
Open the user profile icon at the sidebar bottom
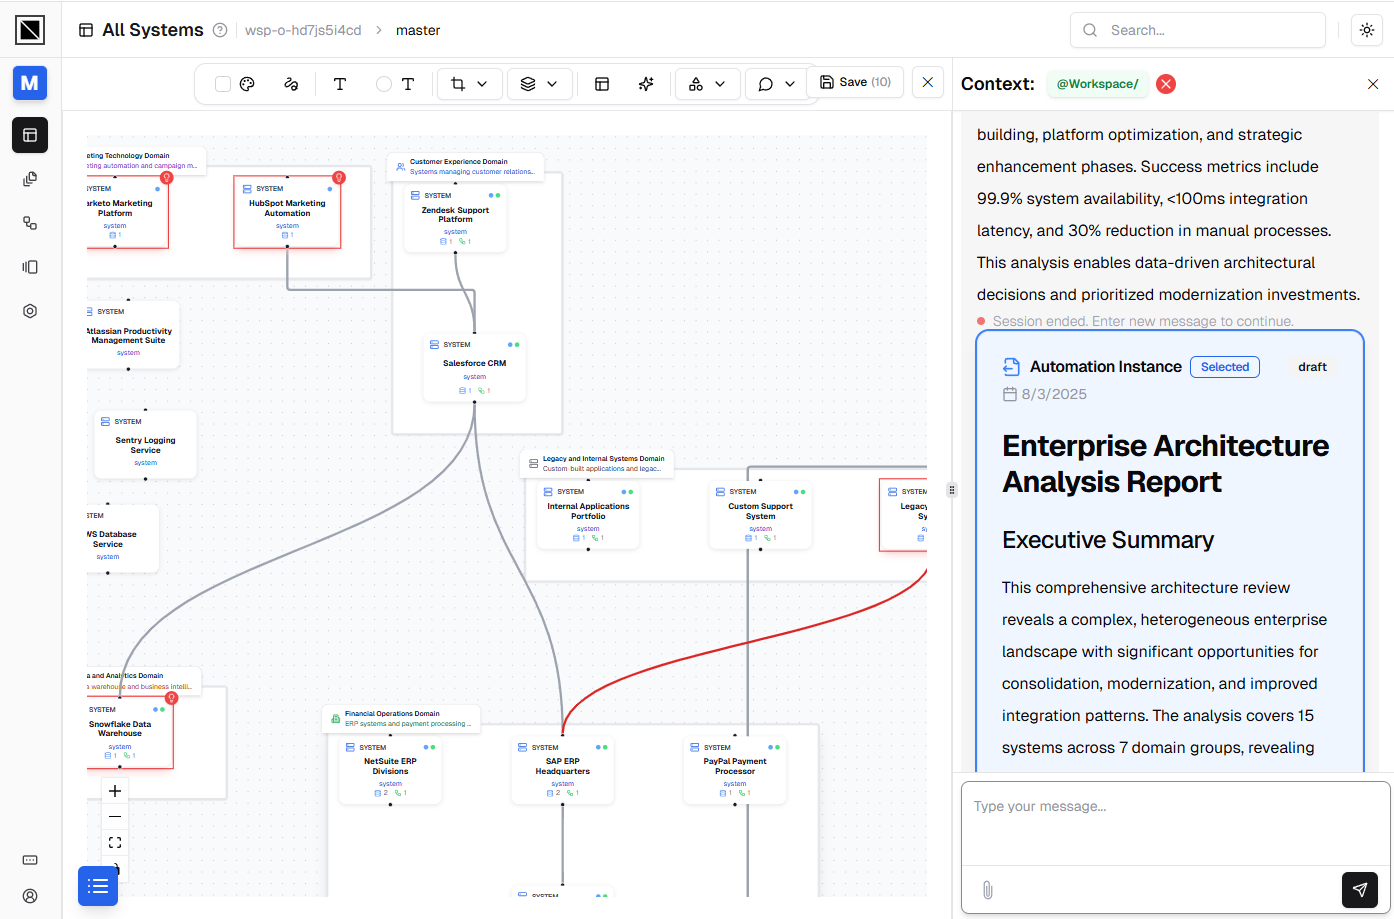[30, 896]
